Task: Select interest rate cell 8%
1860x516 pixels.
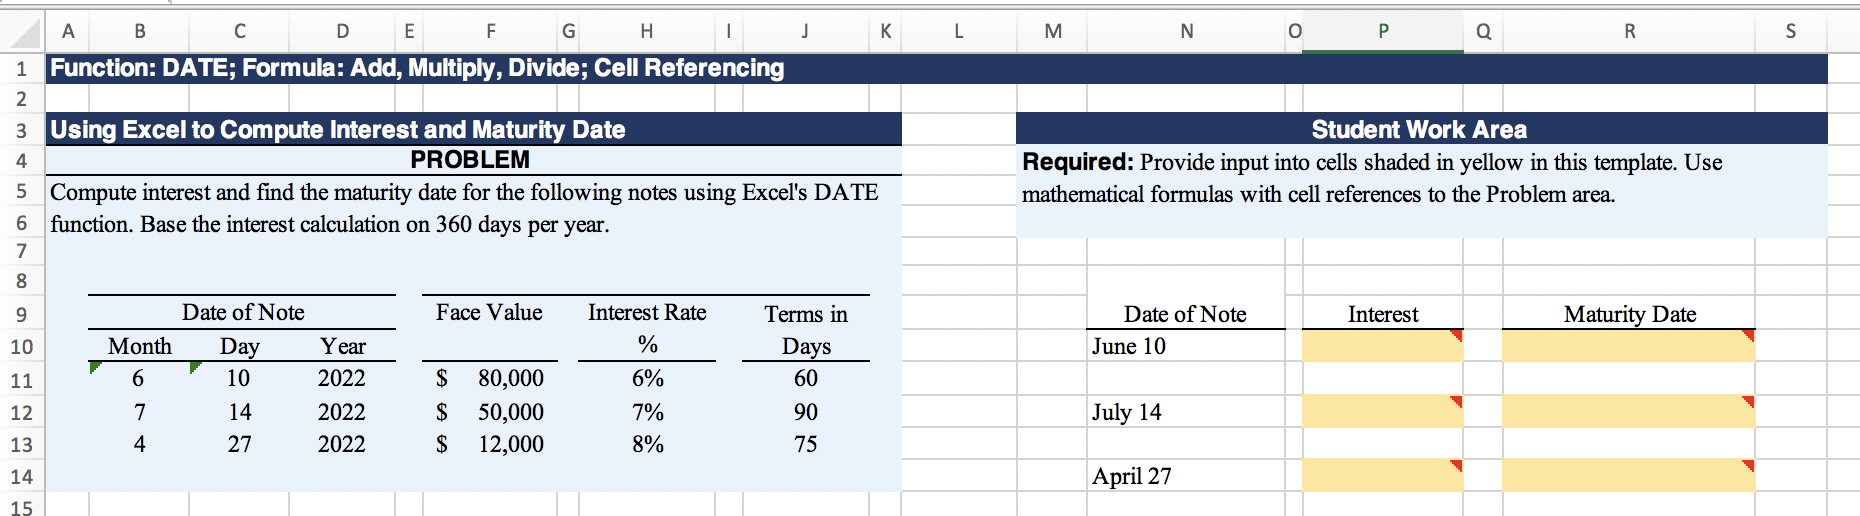Action: [647, 444]
